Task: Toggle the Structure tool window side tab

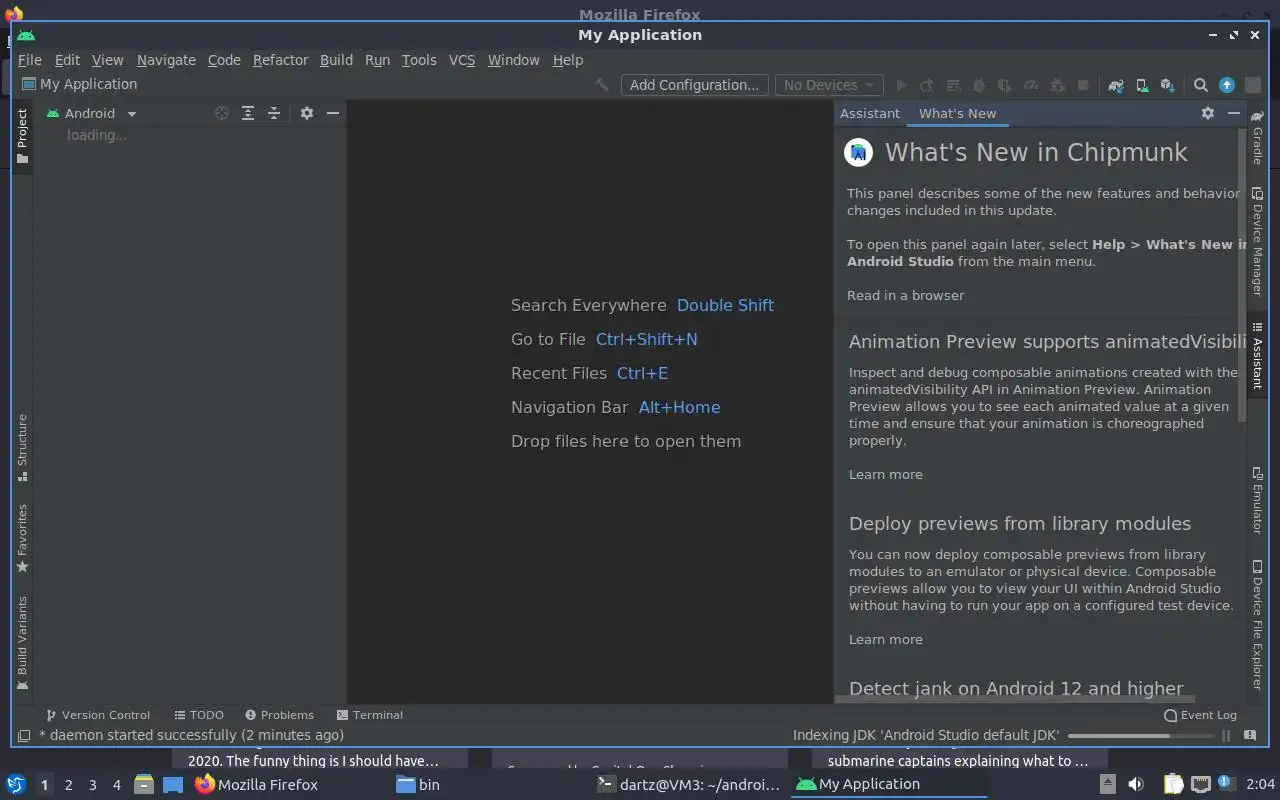Action: [x=22, y=448]
